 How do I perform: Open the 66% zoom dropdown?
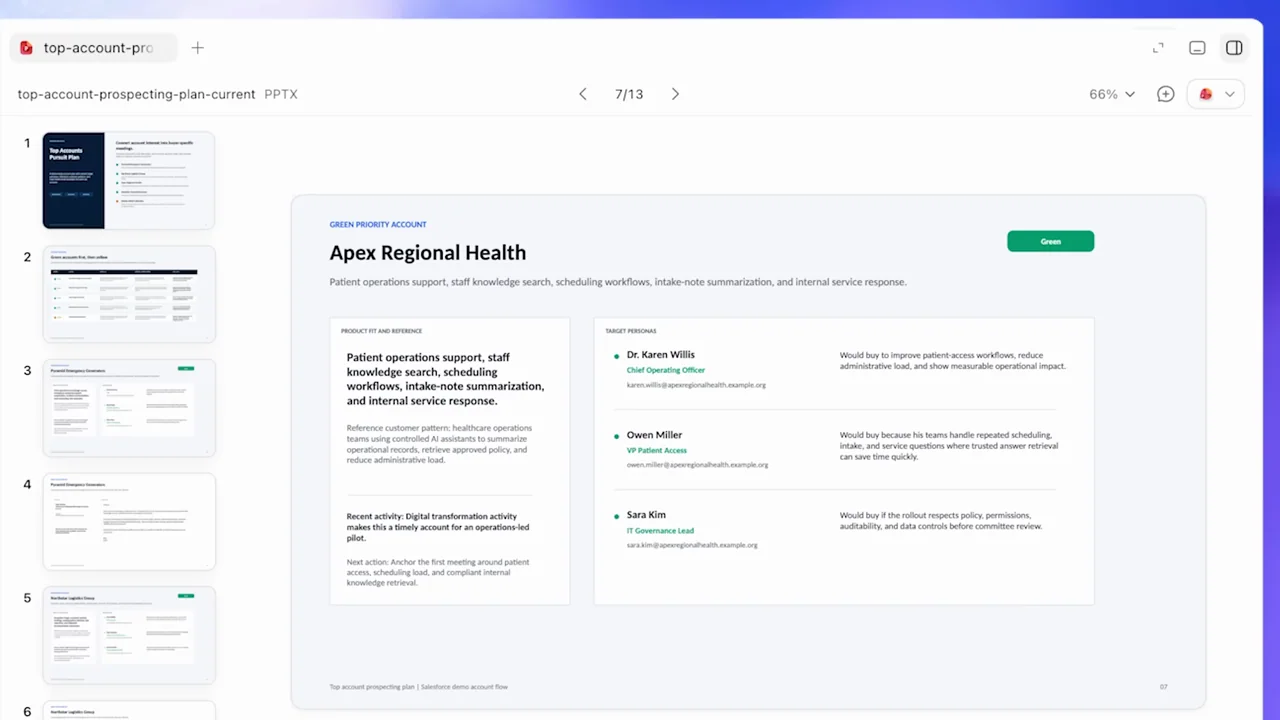(x=1112, y=94)
